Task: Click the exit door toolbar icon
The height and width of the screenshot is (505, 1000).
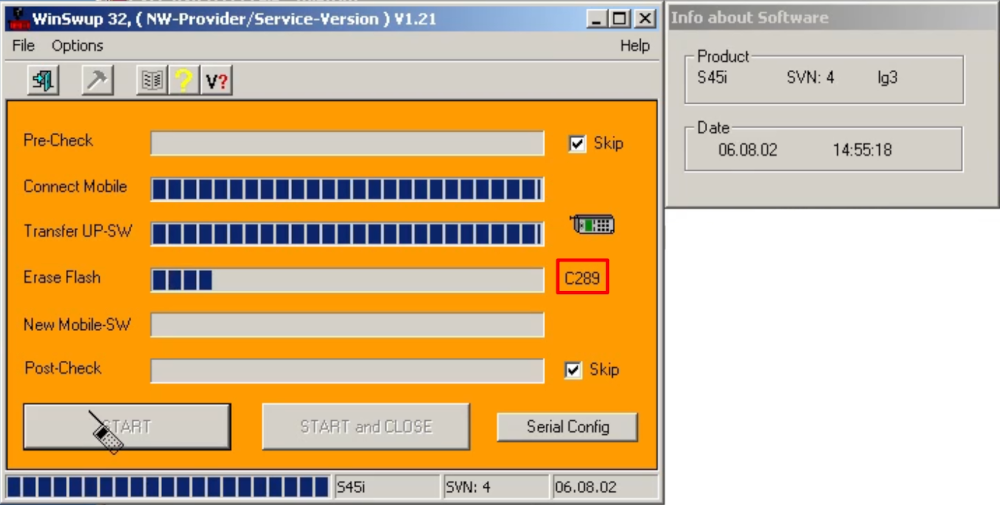Action: tap(43, 80)
